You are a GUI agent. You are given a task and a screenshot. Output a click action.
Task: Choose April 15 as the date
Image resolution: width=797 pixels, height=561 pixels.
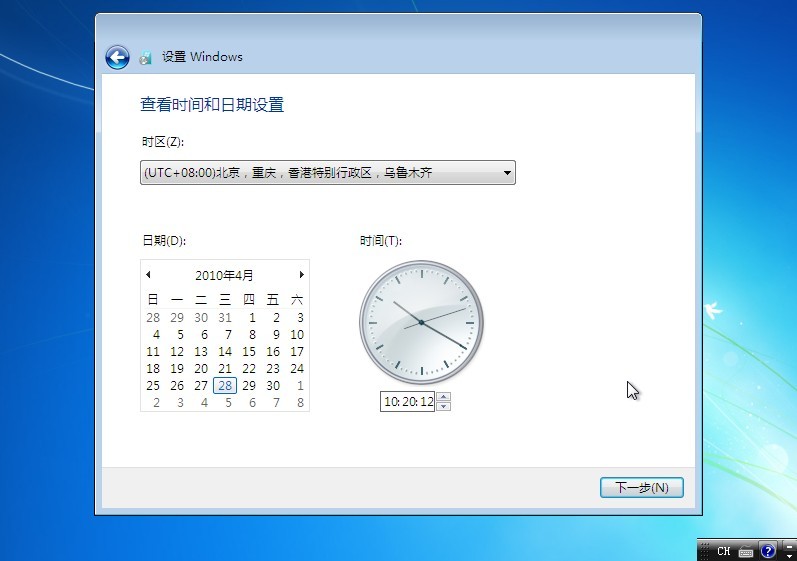[x=249, y=352]
